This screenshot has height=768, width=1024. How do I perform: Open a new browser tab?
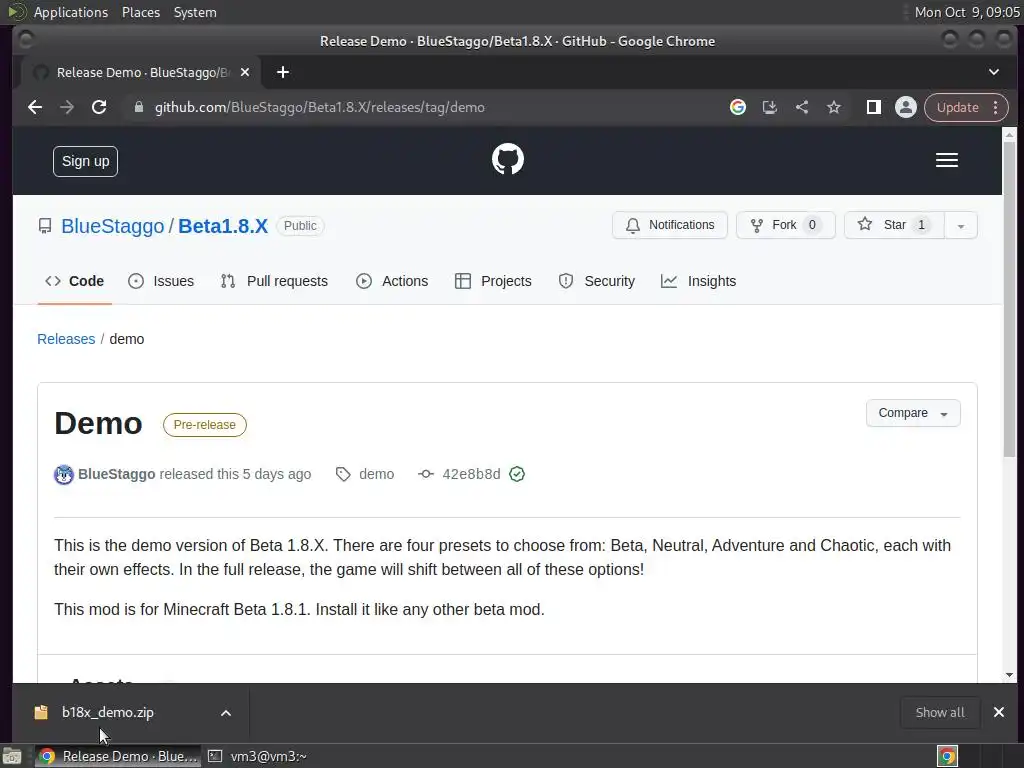[283, 72]
